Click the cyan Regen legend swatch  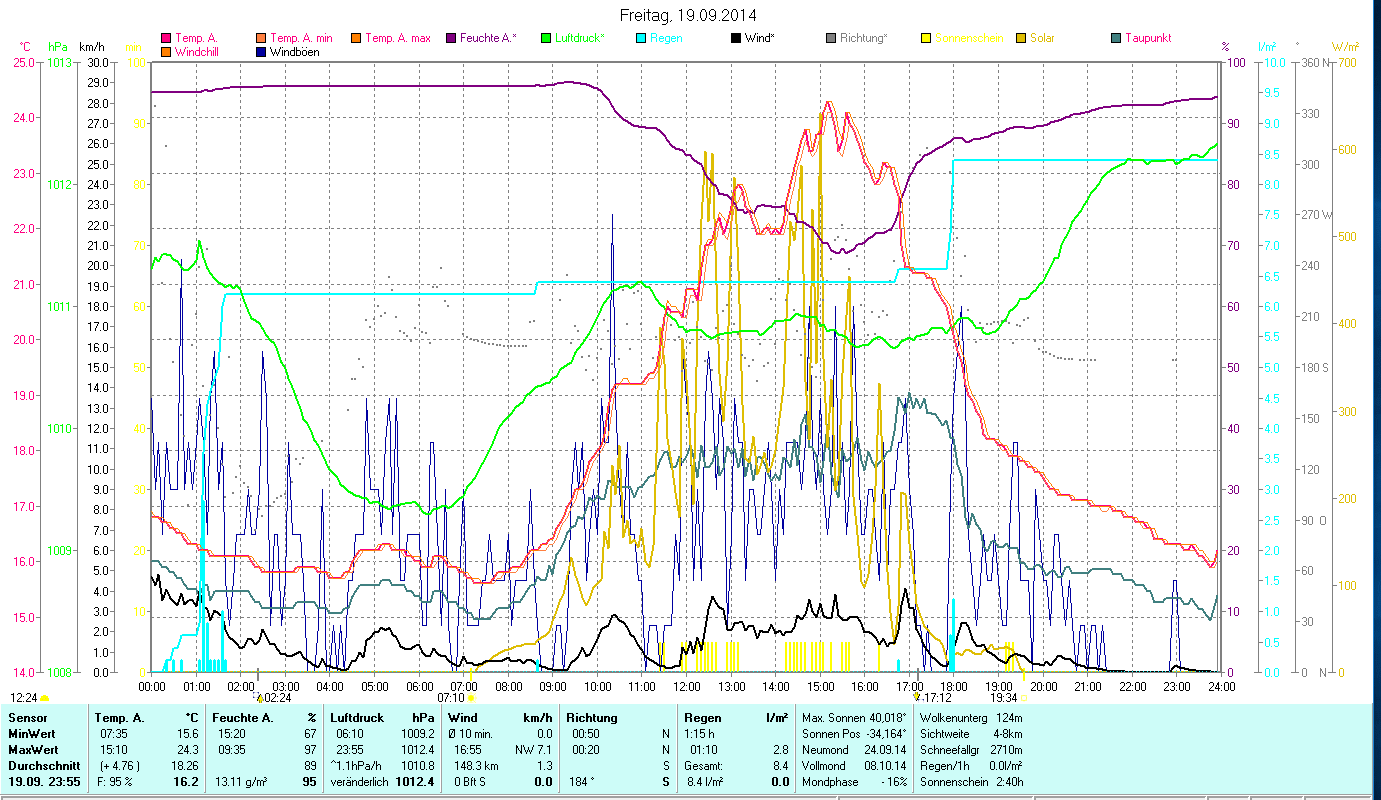point(640,39)
